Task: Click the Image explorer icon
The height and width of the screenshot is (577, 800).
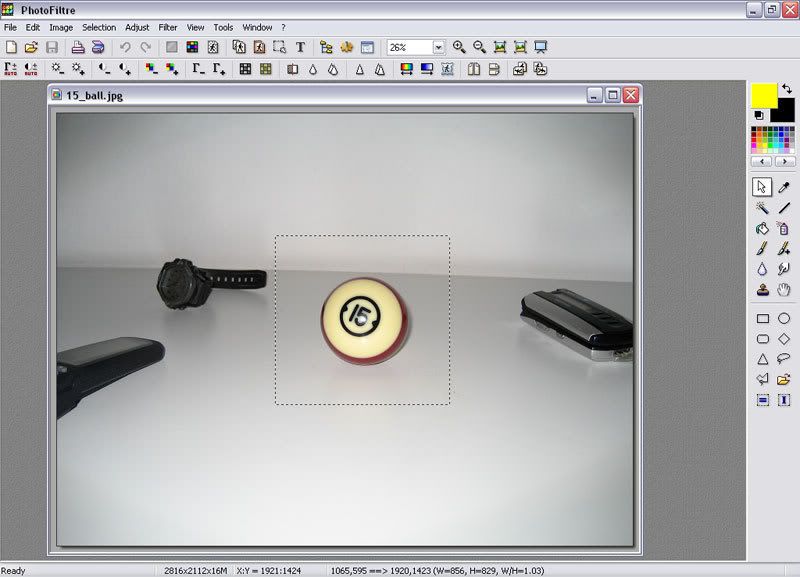Action: point(326,47)
